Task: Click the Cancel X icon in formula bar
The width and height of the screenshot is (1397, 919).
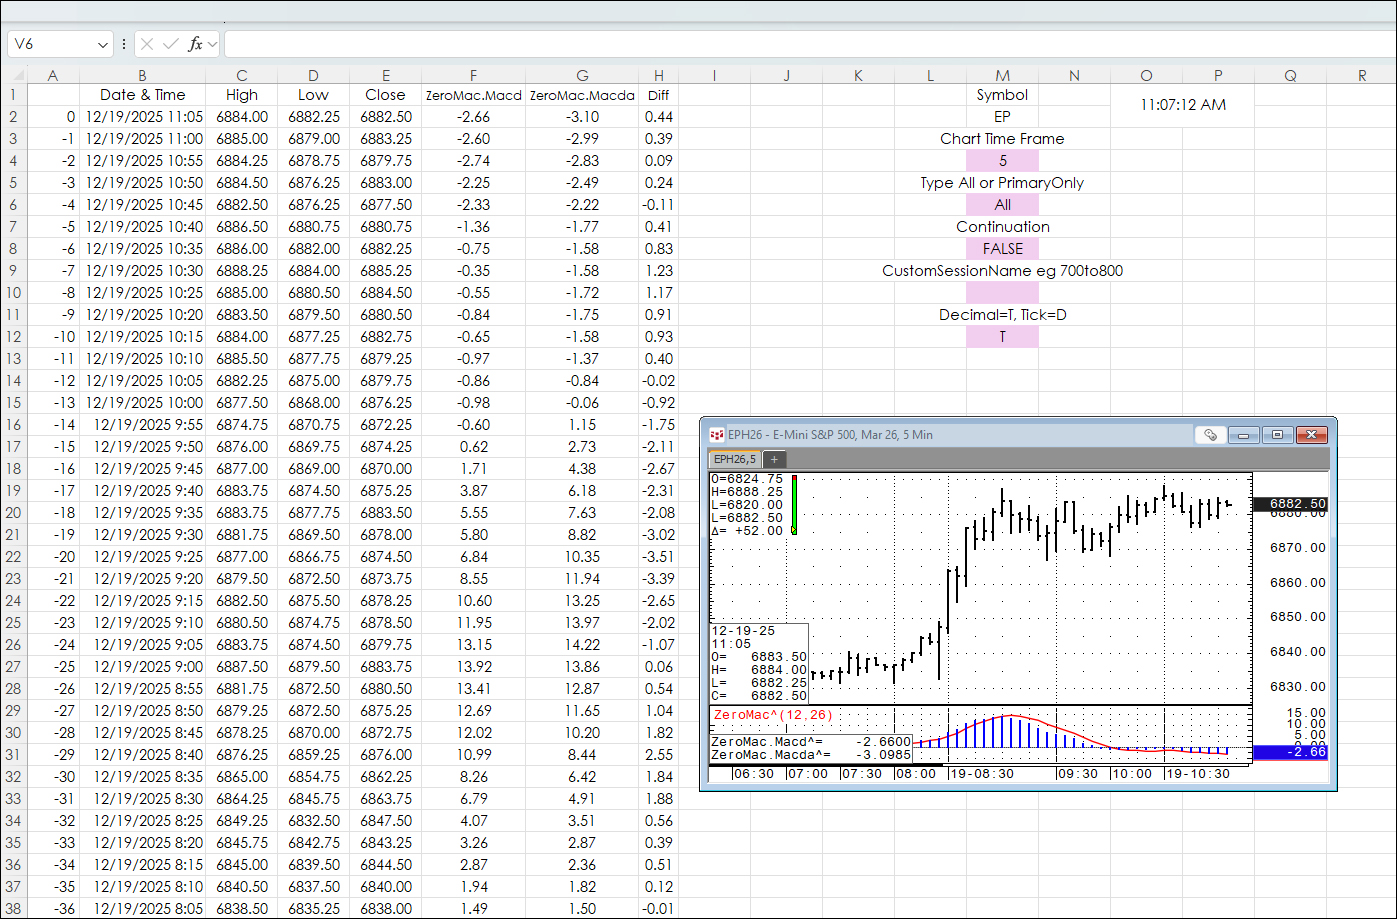Action: pyautogui.click(x=147, y=44)
